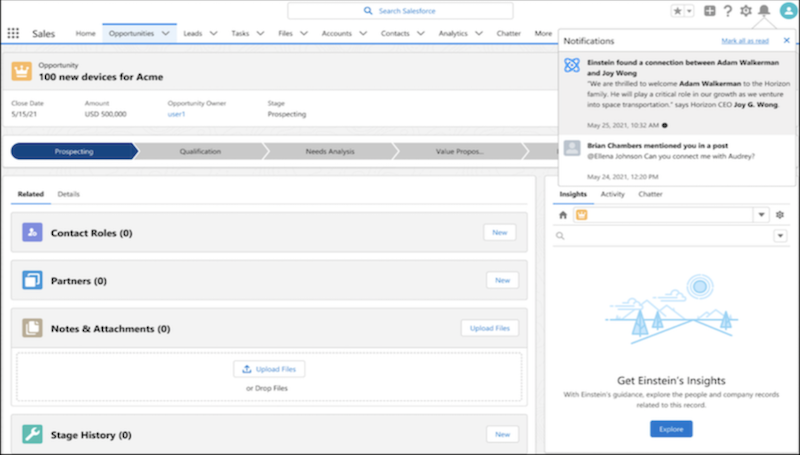
Task: Switch to the side panel Chatter tab
Action: click(650, 194)
